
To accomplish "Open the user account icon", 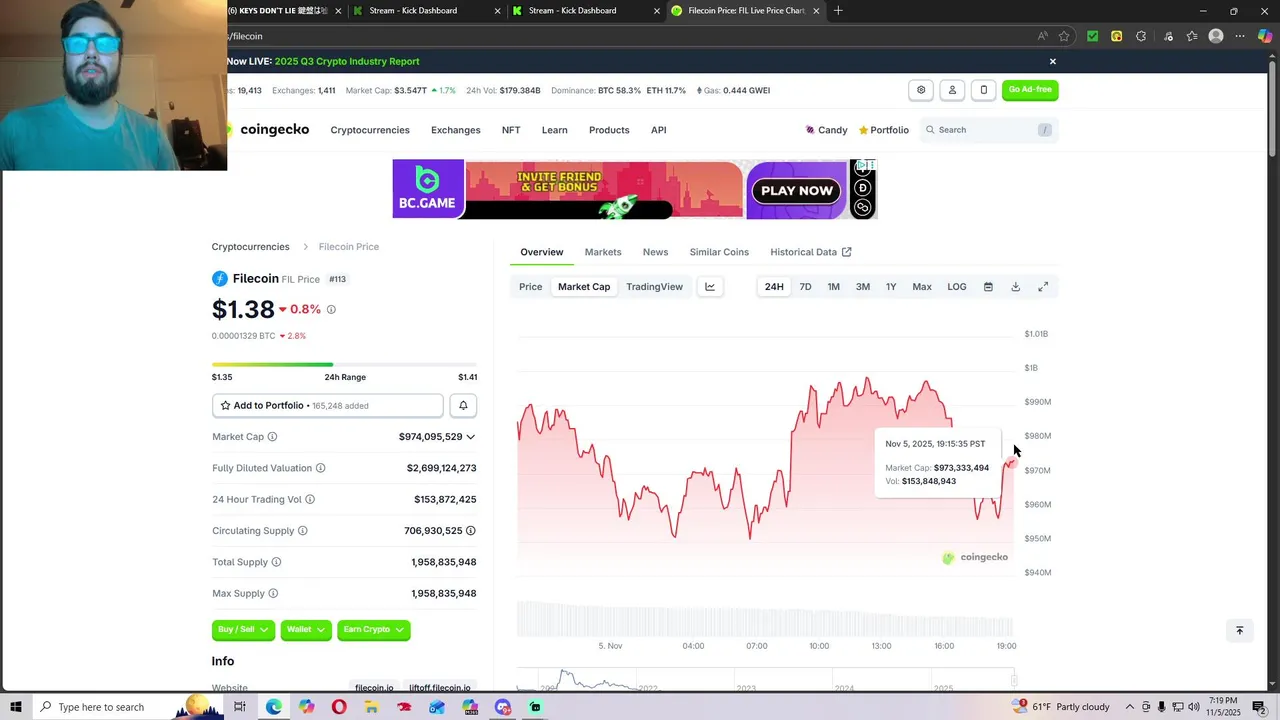I will click(952, 90).
